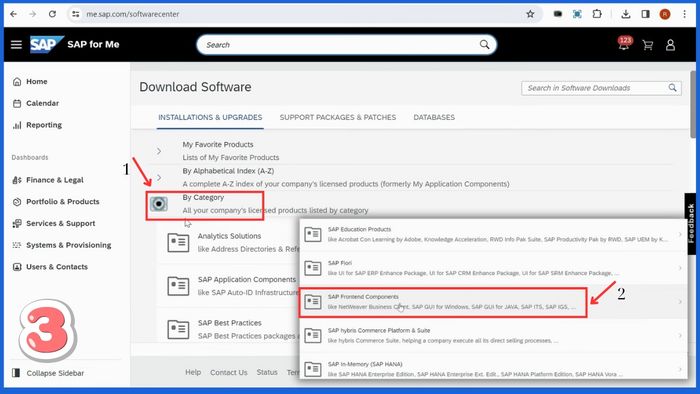Click the SAP In-Memory (SAP HANA) folder icon
Viewport: 700px width, 394px height.
(x=312, y=369)
